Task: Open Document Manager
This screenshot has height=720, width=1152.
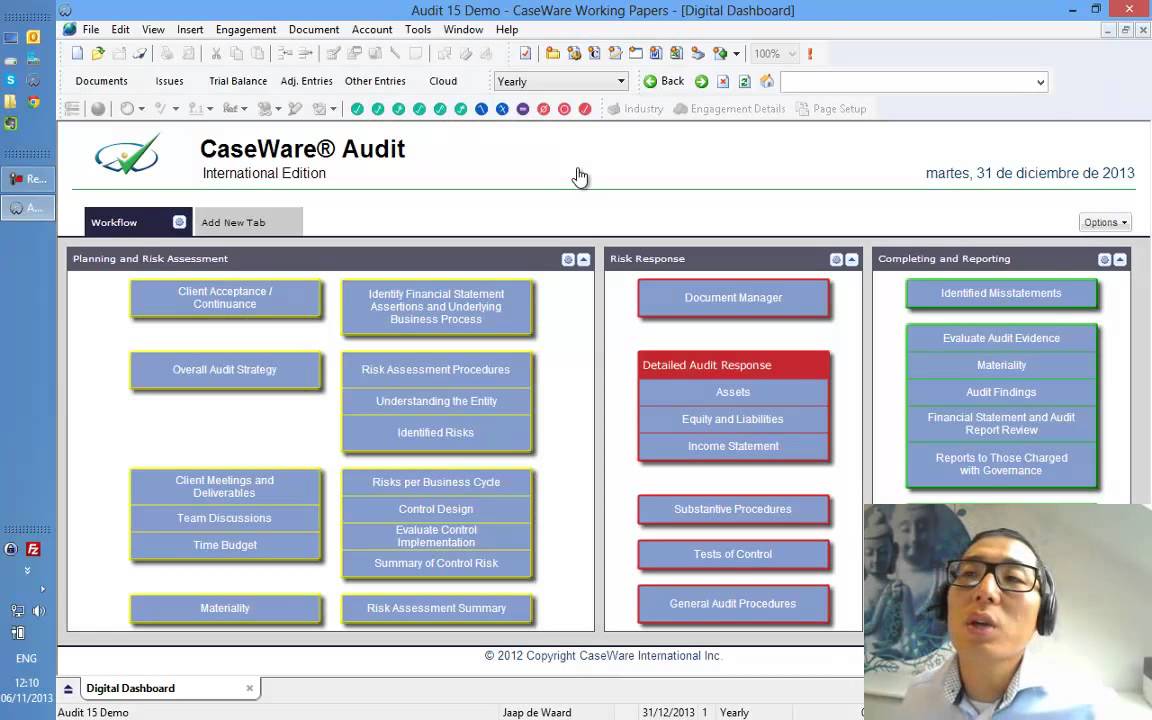Action: pos(733,298)
